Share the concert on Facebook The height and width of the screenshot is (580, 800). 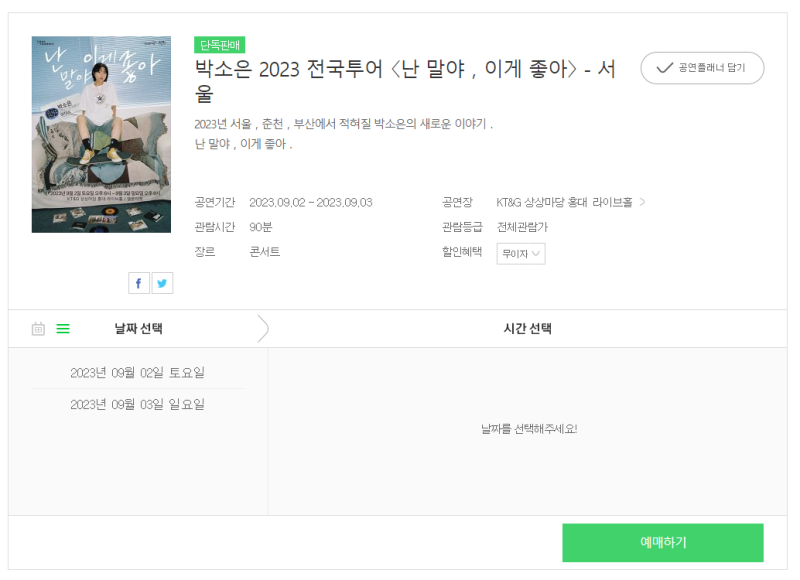click(139, 284)
